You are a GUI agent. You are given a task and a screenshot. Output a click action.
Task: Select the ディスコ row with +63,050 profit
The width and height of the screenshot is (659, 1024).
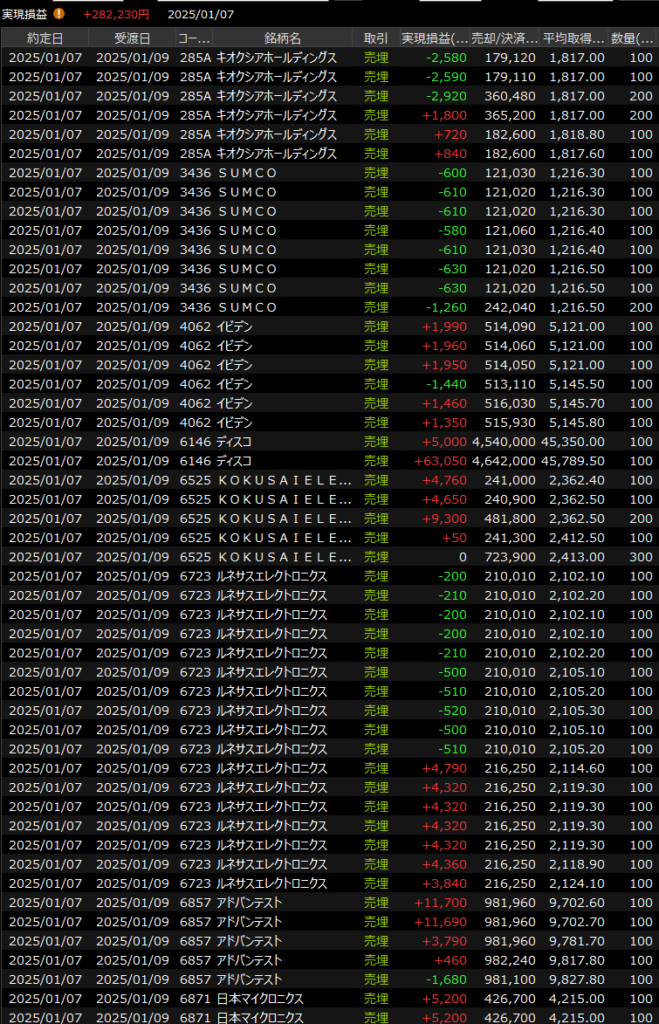click(330, 461)
